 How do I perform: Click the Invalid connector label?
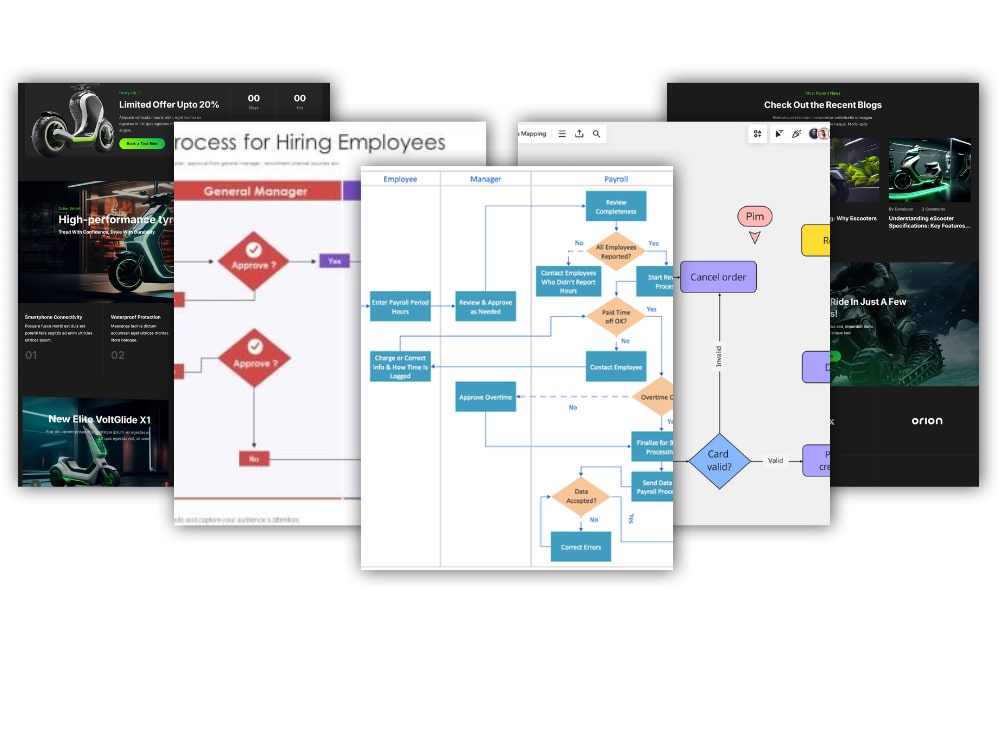click(x=719, y=357)
